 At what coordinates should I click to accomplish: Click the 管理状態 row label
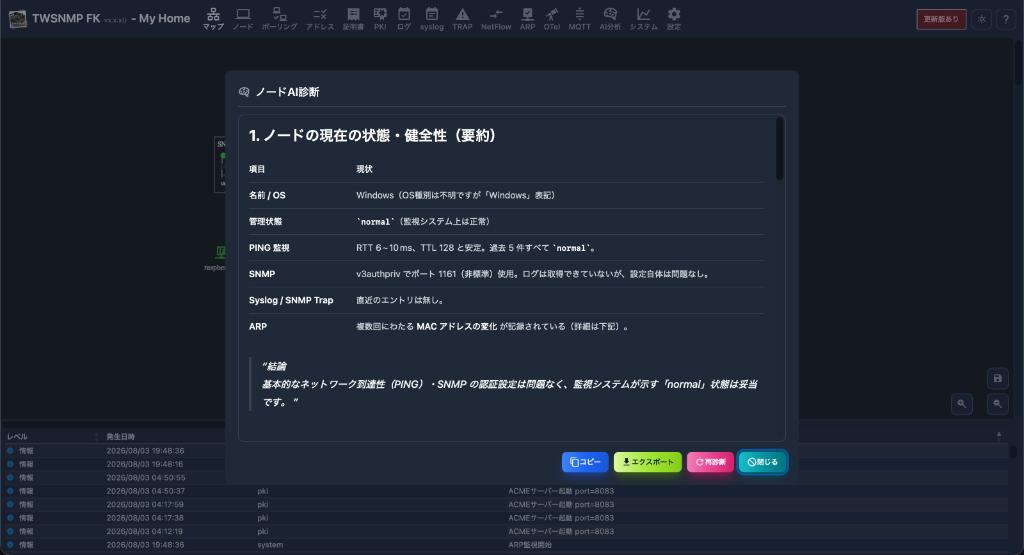pos(265,221)
